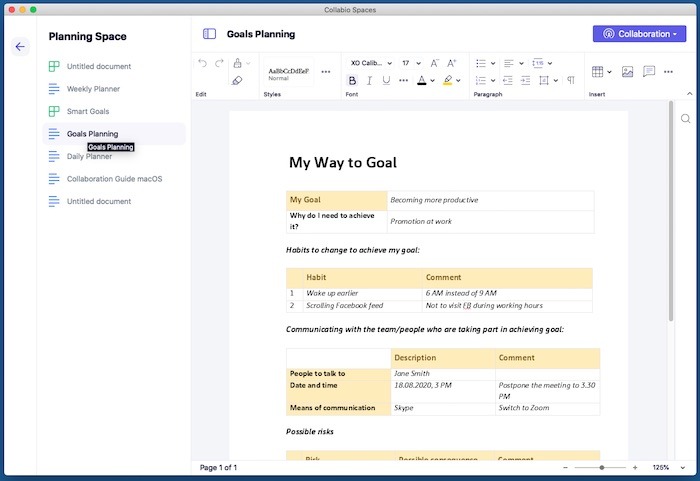Image resolution: width=700 pixels, height=481 pixels.
Task: Open the font size 17 dropdown
Action: [411, 63]
